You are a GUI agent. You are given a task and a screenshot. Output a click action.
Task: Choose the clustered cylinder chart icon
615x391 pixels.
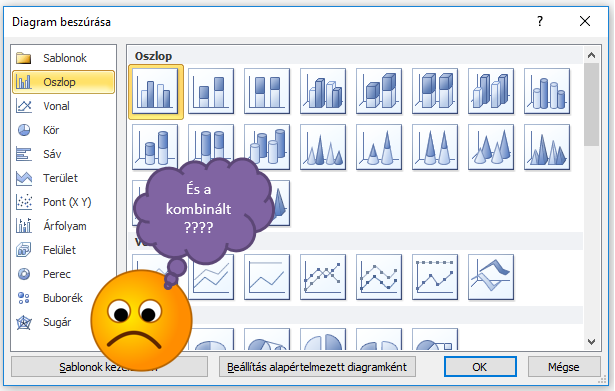tap(547, 91)
